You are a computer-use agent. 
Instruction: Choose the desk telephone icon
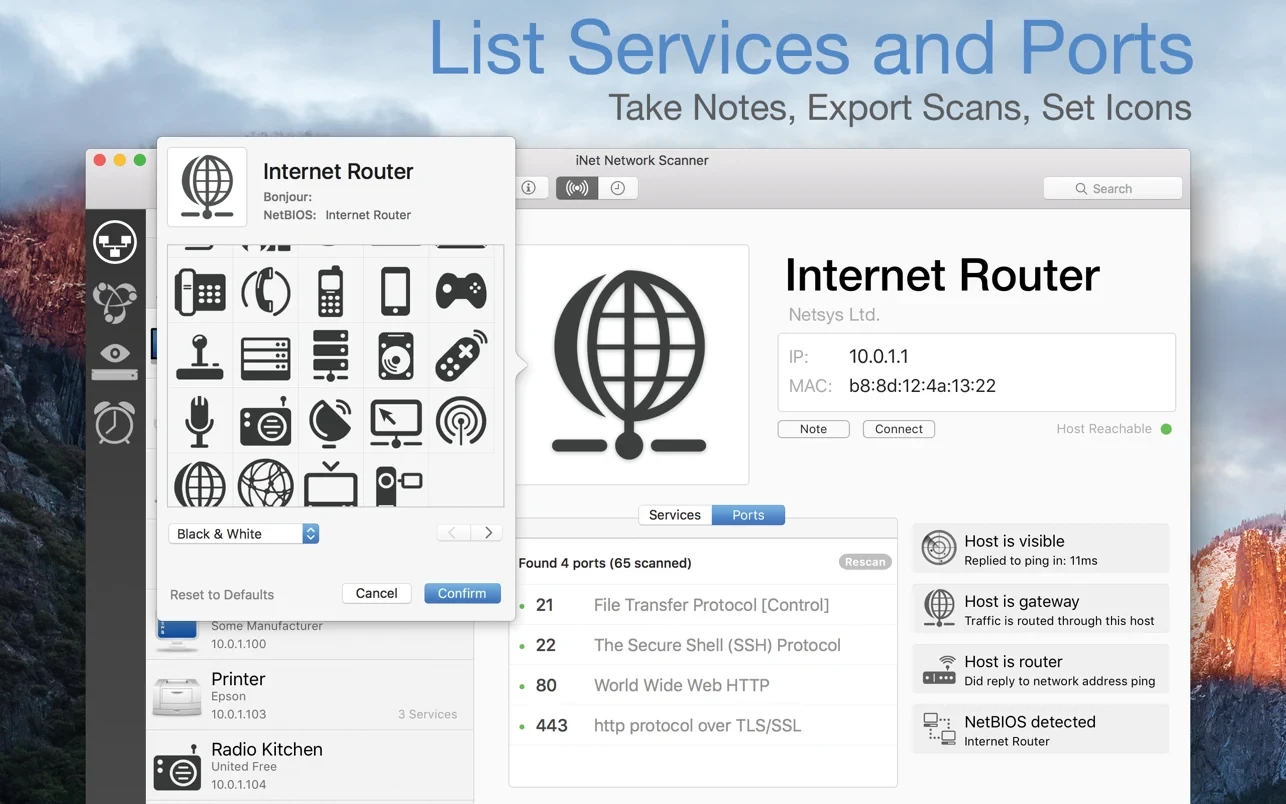200,292
